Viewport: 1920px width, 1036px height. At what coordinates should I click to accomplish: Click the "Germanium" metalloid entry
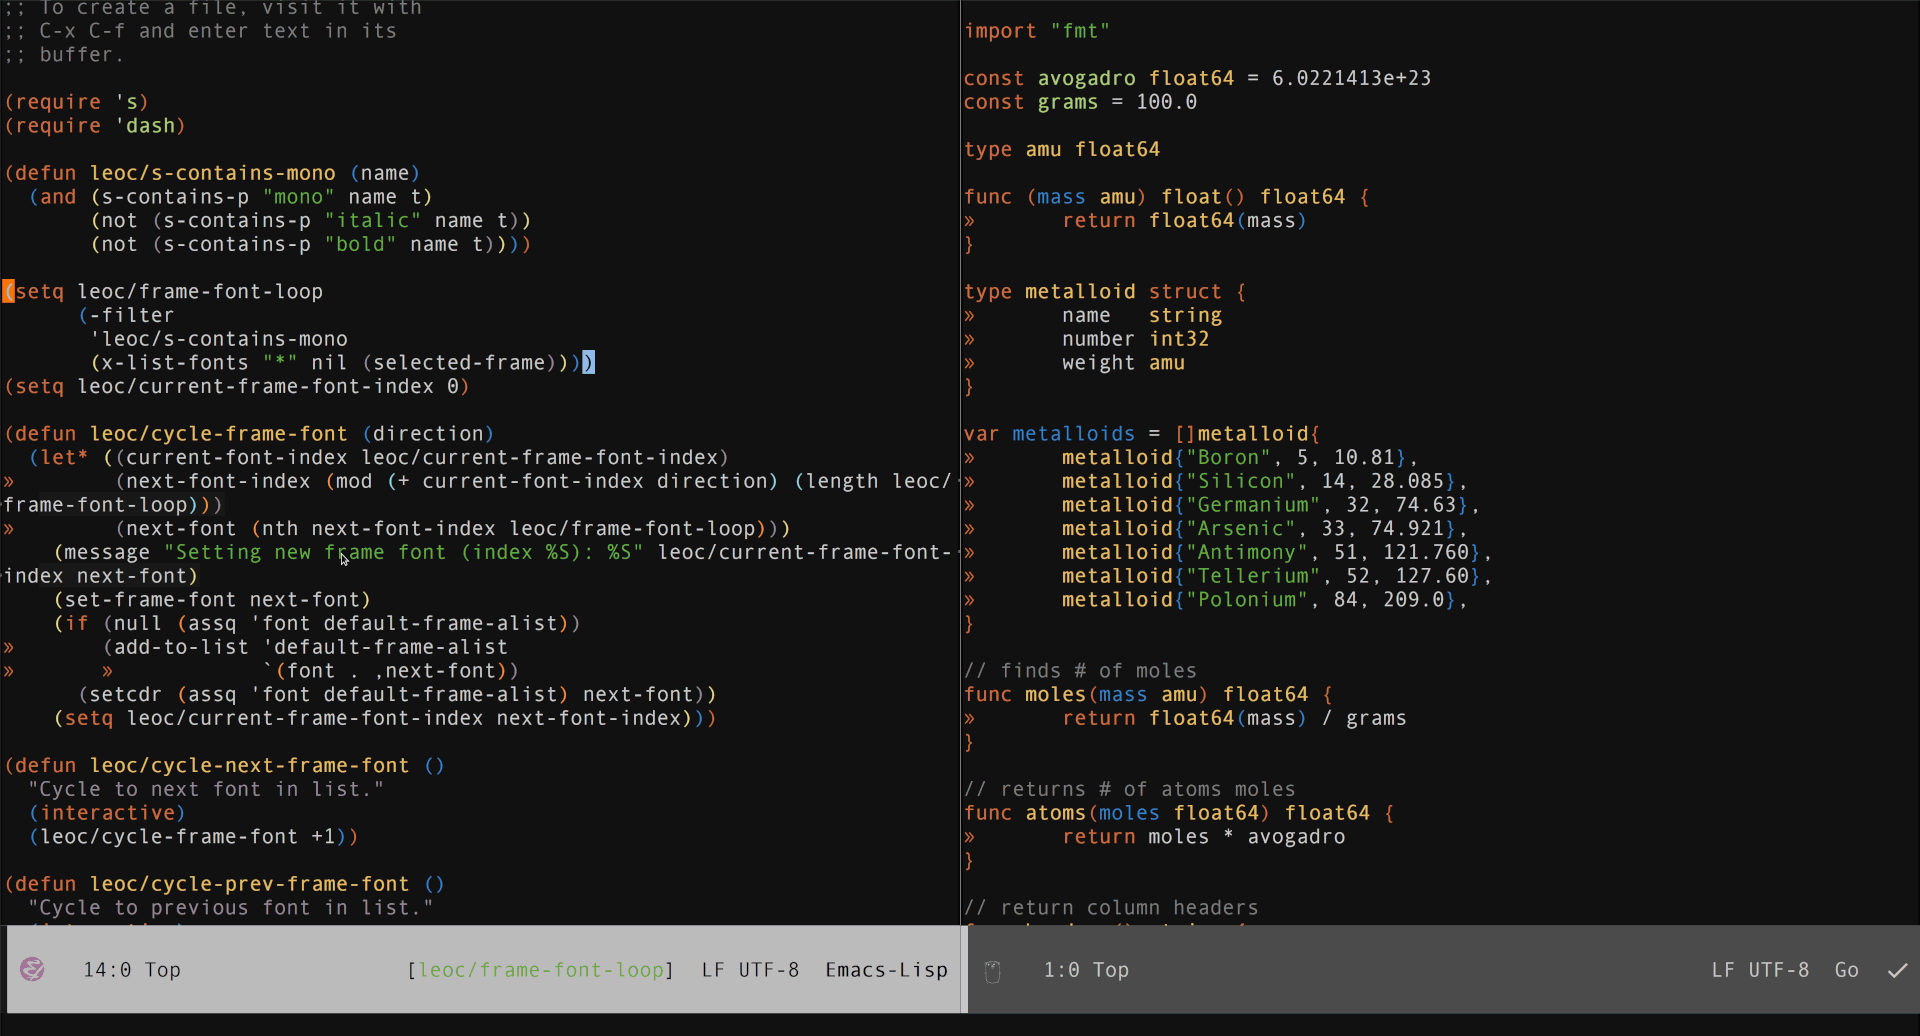pyautogui.click(x=1271, y=505)
